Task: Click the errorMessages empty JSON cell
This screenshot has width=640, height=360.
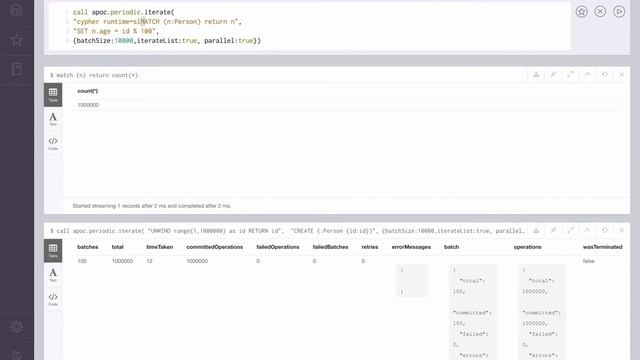Action: (x=411, y=281)
